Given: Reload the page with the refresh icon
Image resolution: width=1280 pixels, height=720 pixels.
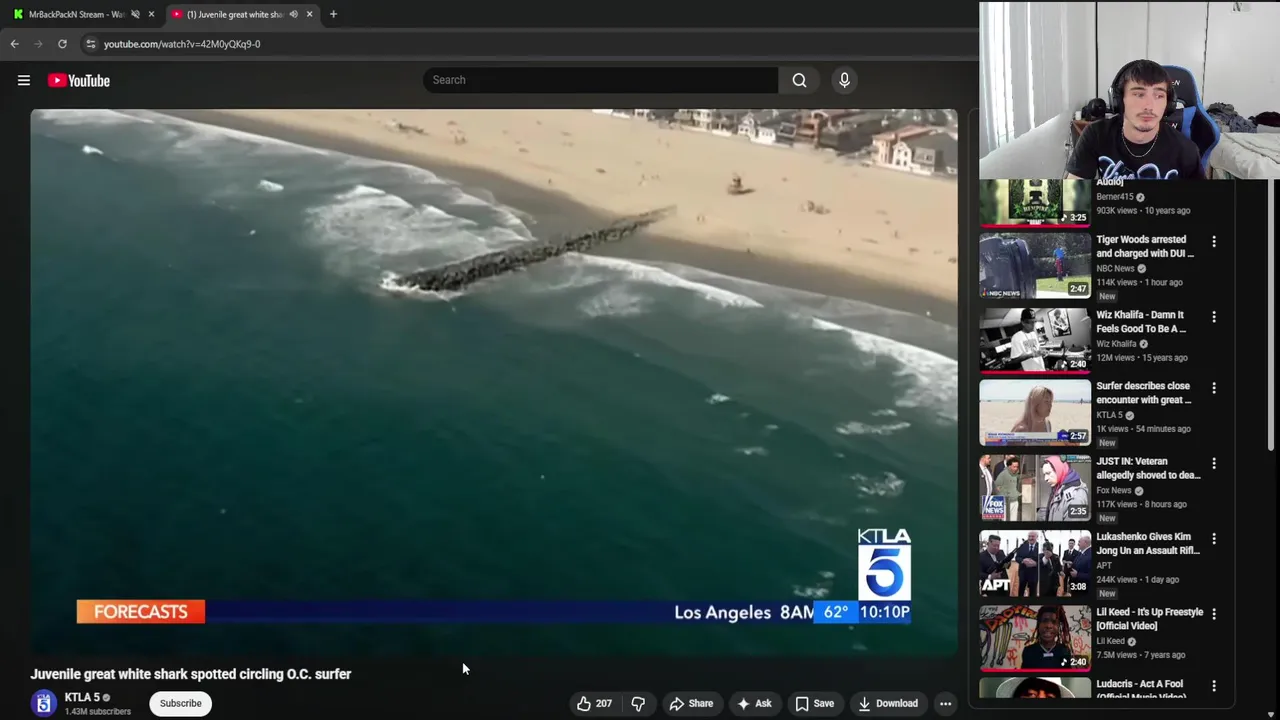Looking at the screenshot, I should pyautogui.click(x=62, y=44).
